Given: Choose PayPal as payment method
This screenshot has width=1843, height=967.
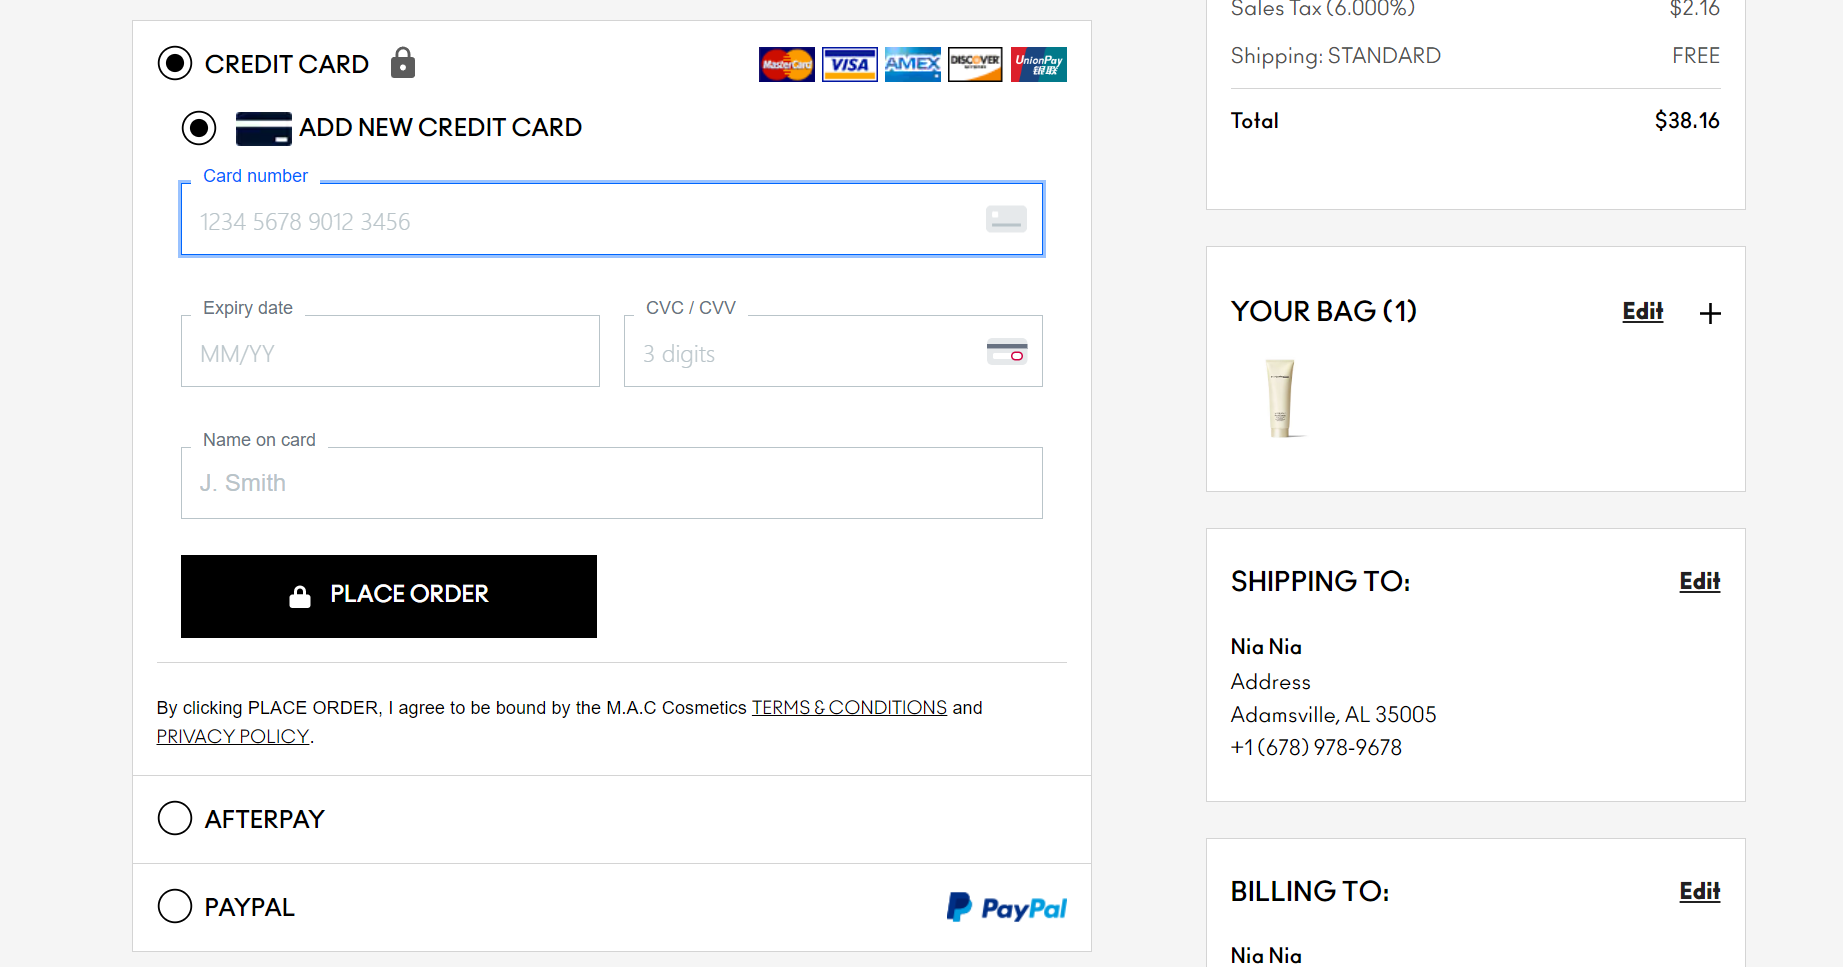Looking at the screenshot, I should point(175,906).
